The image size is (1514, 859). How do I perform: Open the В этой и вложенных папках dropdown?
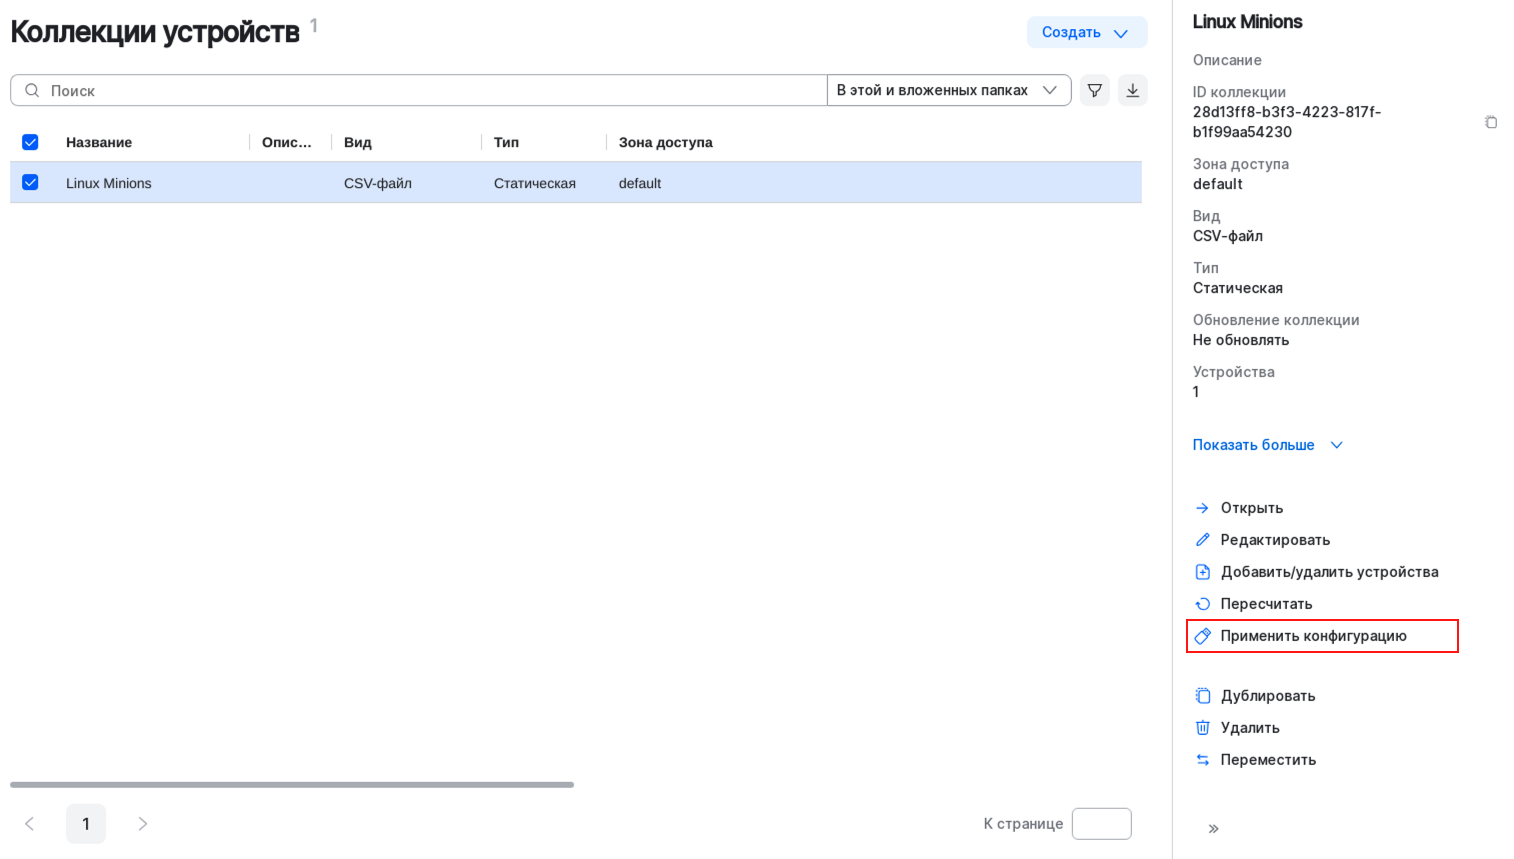click(x=948, y=90)
